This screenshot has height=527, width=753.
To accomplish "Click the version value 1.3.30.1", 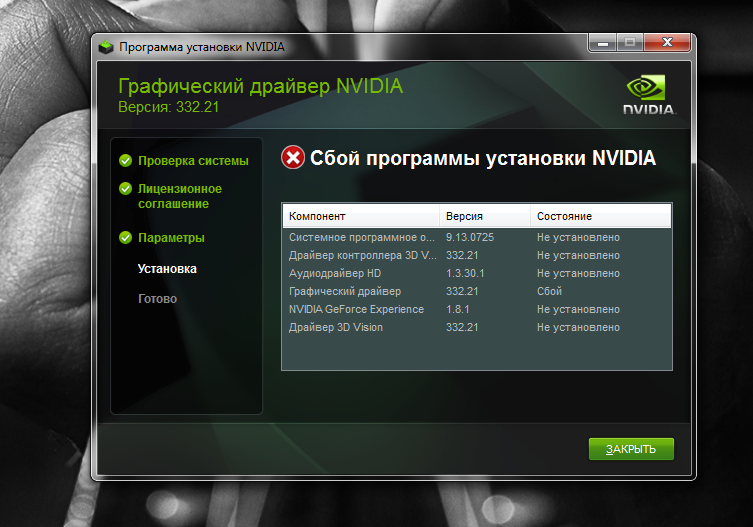I will click(465, 273).
